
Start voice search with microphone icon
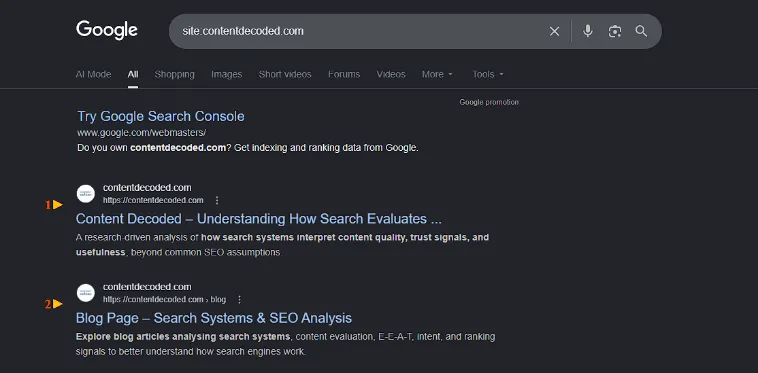point(587,31)
